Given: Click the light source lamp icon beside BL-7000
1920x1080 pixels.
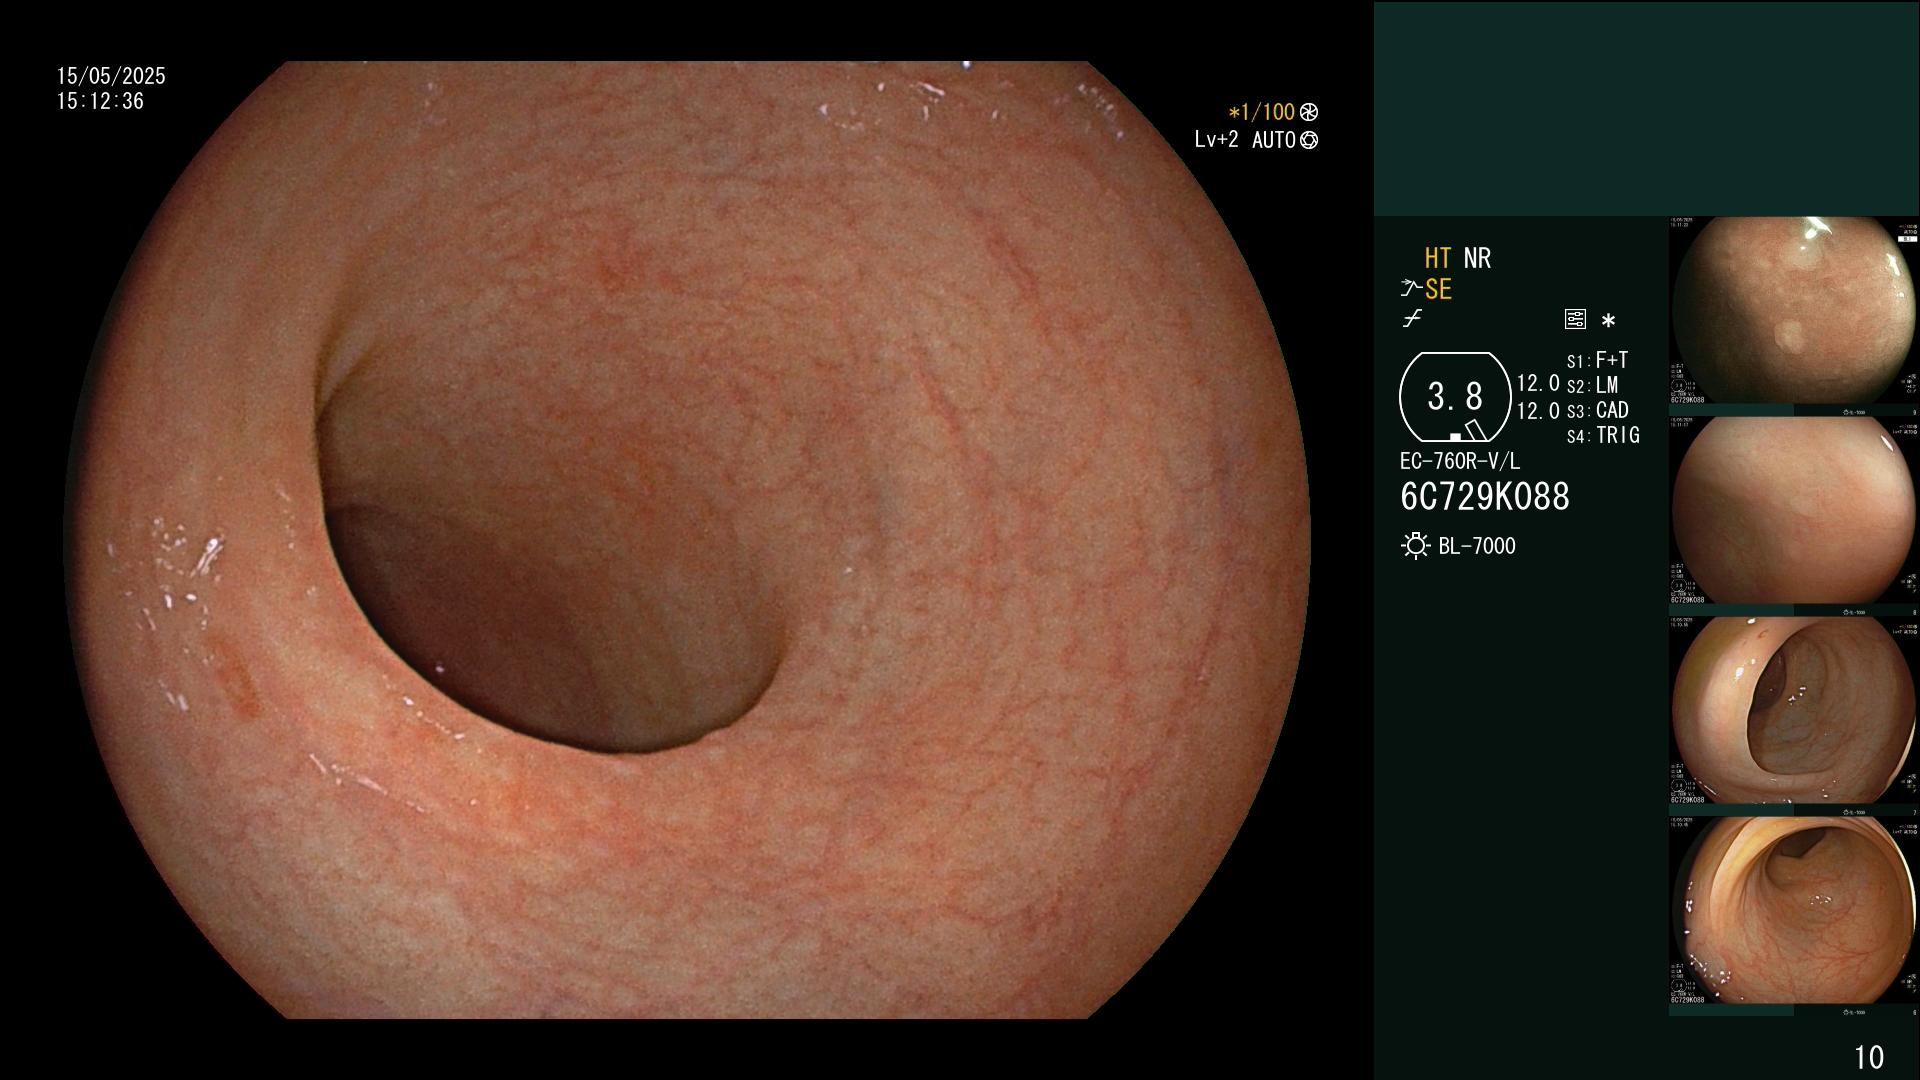Looking at the screenshot, I should point(1415,546).
